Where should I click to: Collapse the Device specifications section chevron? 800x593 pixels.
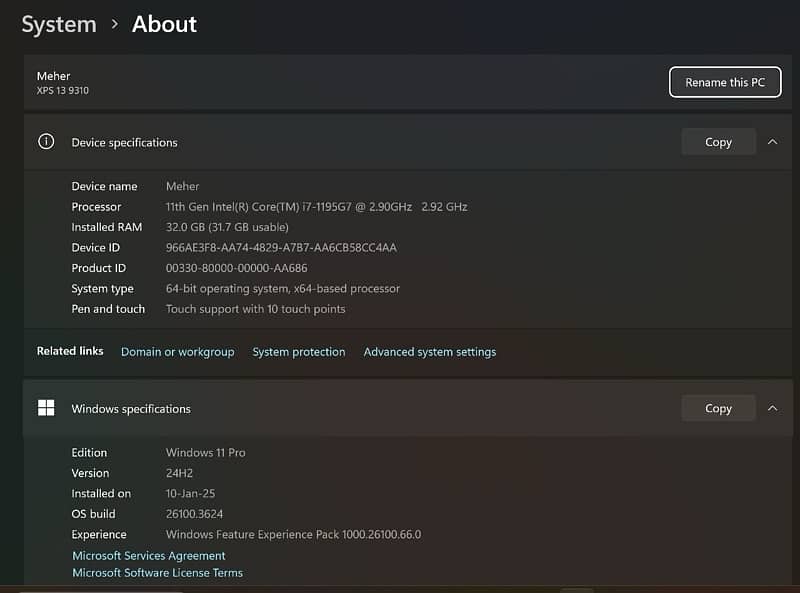(x=772, y=142)
